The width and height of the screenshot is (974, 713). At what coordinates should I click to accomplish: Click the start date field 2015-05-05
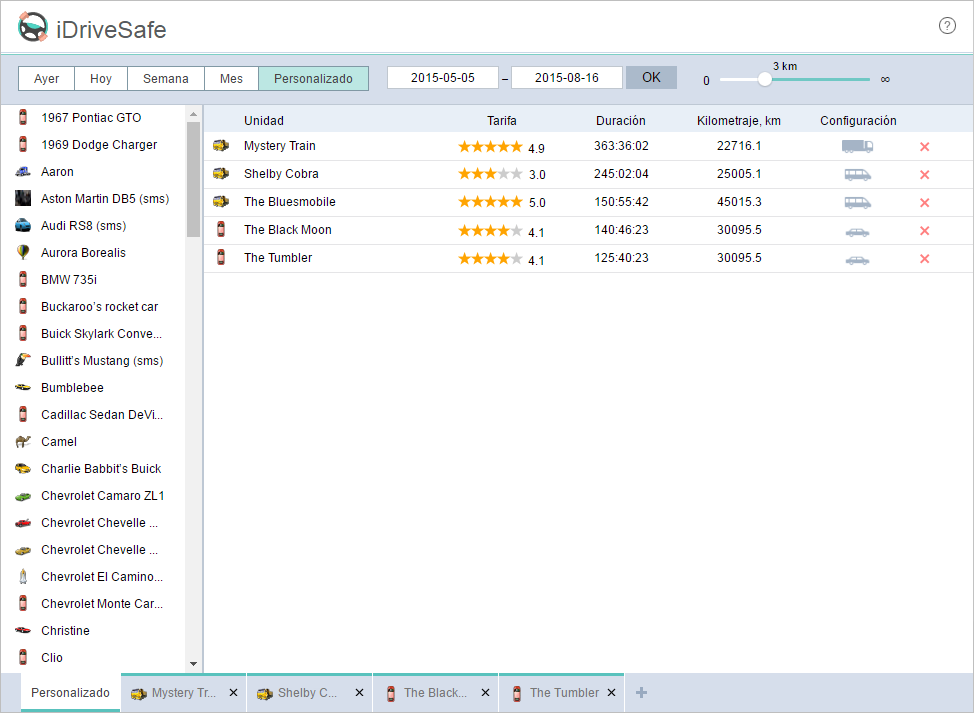click(x=443, y=78)
